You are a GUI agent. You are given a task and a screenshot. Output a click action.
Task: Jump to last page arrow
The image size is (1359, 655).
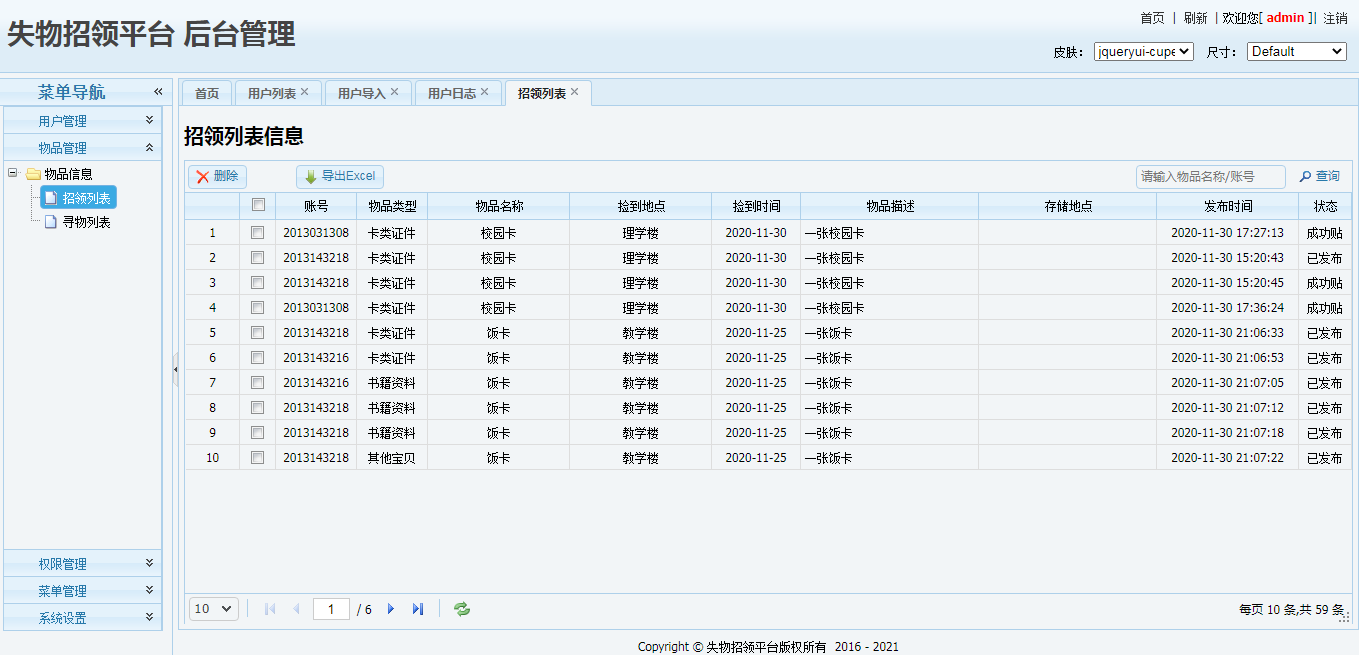tap(418, 609)
